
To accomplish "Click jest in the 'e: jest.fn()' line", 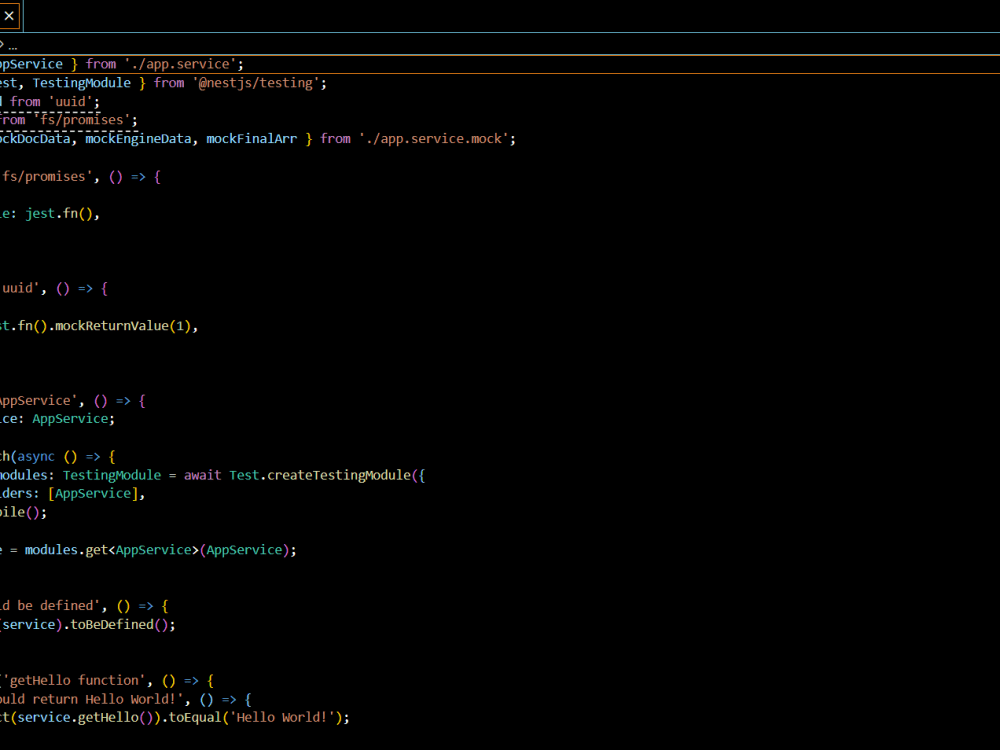I will (x=40, y=214).
